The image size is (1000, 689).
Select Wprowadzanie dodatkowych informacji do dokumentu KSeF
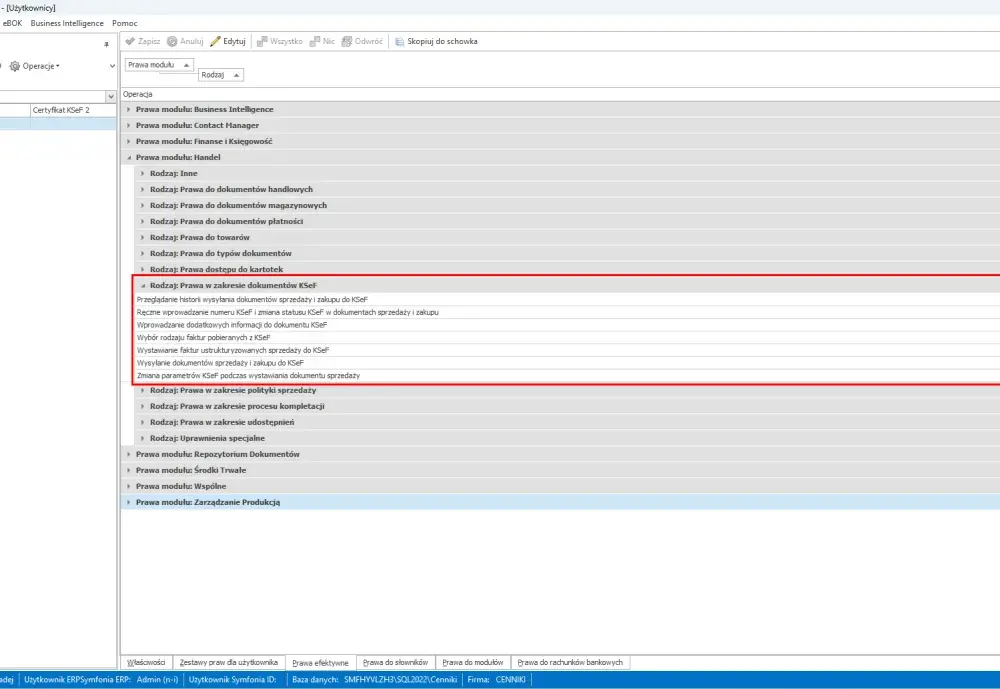(x=568, y=325)
